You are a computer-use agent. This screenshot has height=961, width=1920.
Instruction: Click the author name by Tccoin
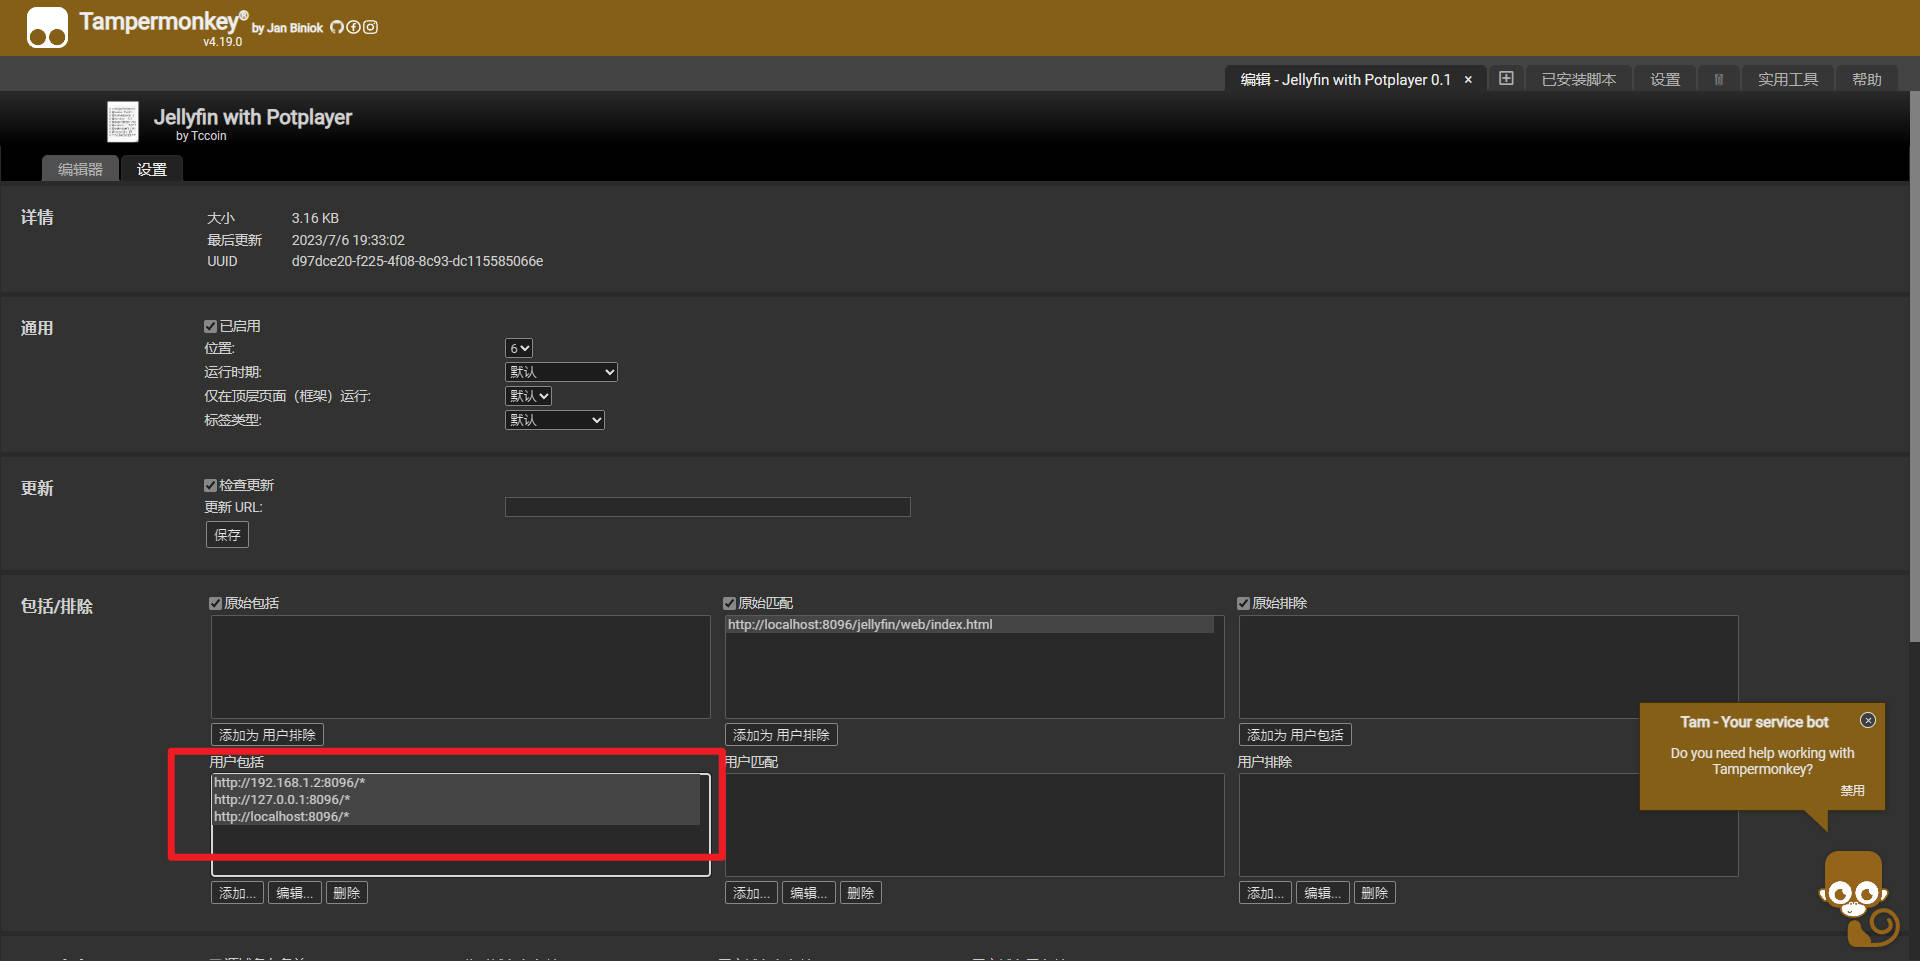click(x=201, y=136)
